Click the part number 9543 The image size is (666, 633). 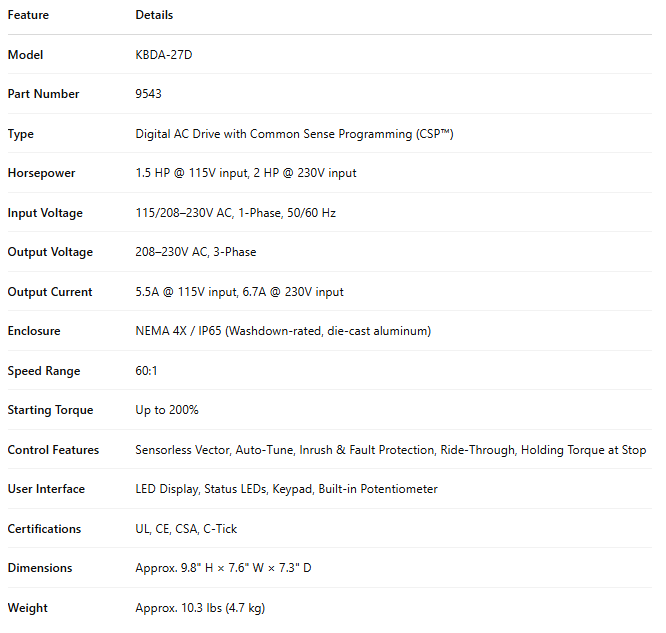(149, 94)
